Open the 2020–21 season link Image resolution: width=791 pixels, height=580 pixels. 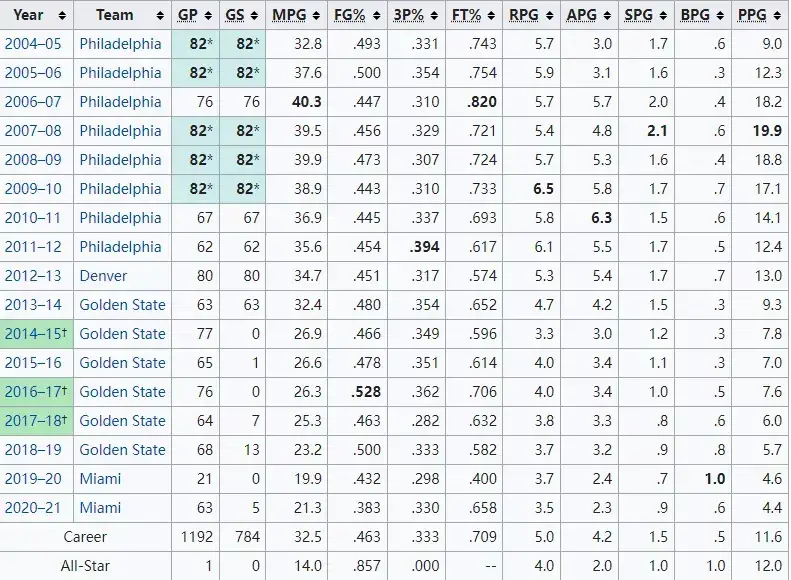33,507
